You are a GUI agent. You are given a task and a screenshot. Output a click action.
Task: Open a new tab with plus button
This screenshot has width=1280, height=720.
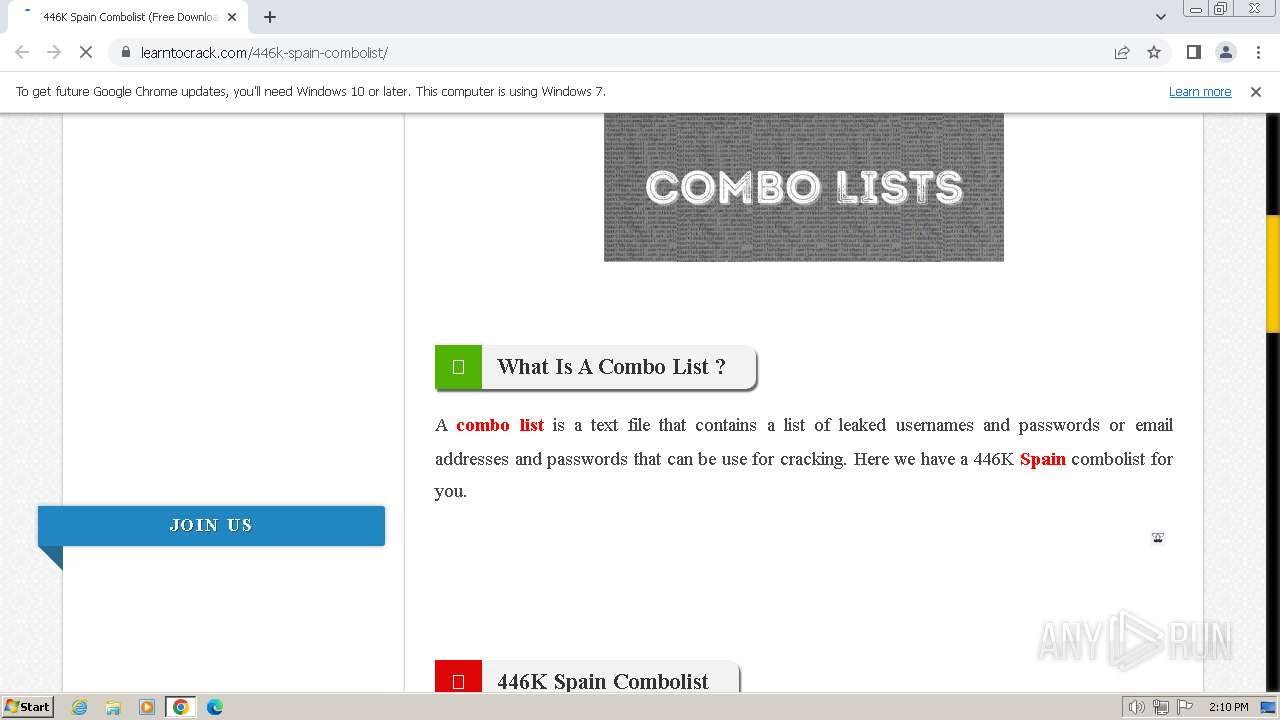(270, 17)
